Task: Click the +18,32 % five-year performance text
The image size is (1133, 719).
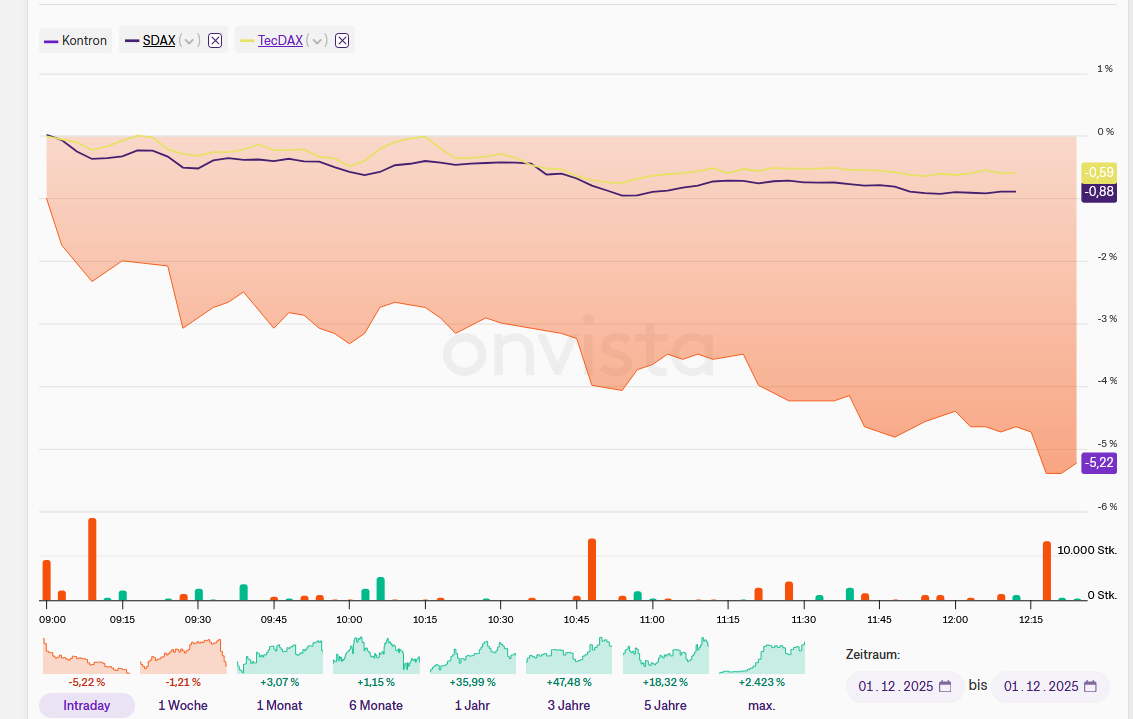Action: click(x=665, y=682)
